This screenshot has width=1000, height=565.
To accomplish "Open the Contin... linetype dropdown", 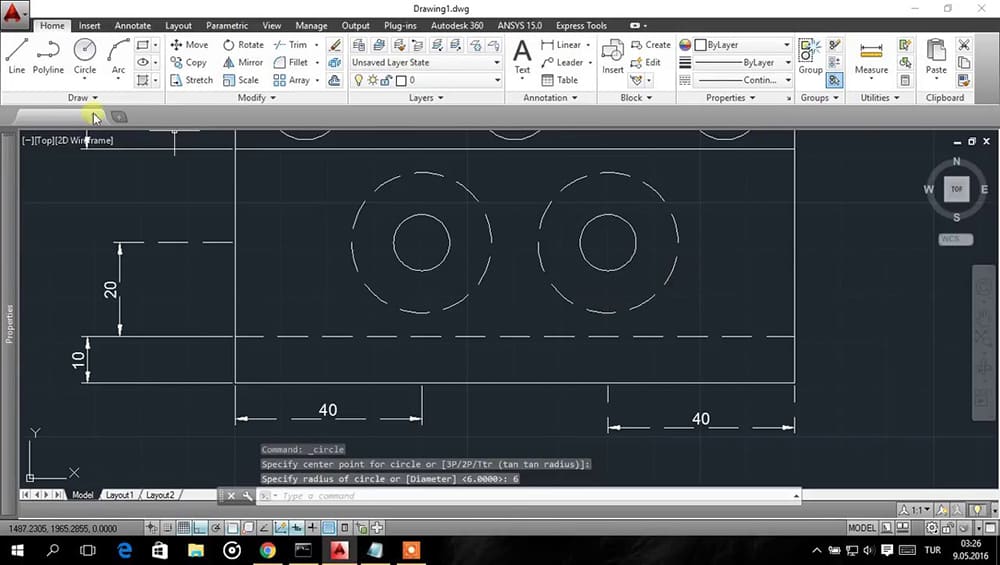I will click(x=744, y=80).
